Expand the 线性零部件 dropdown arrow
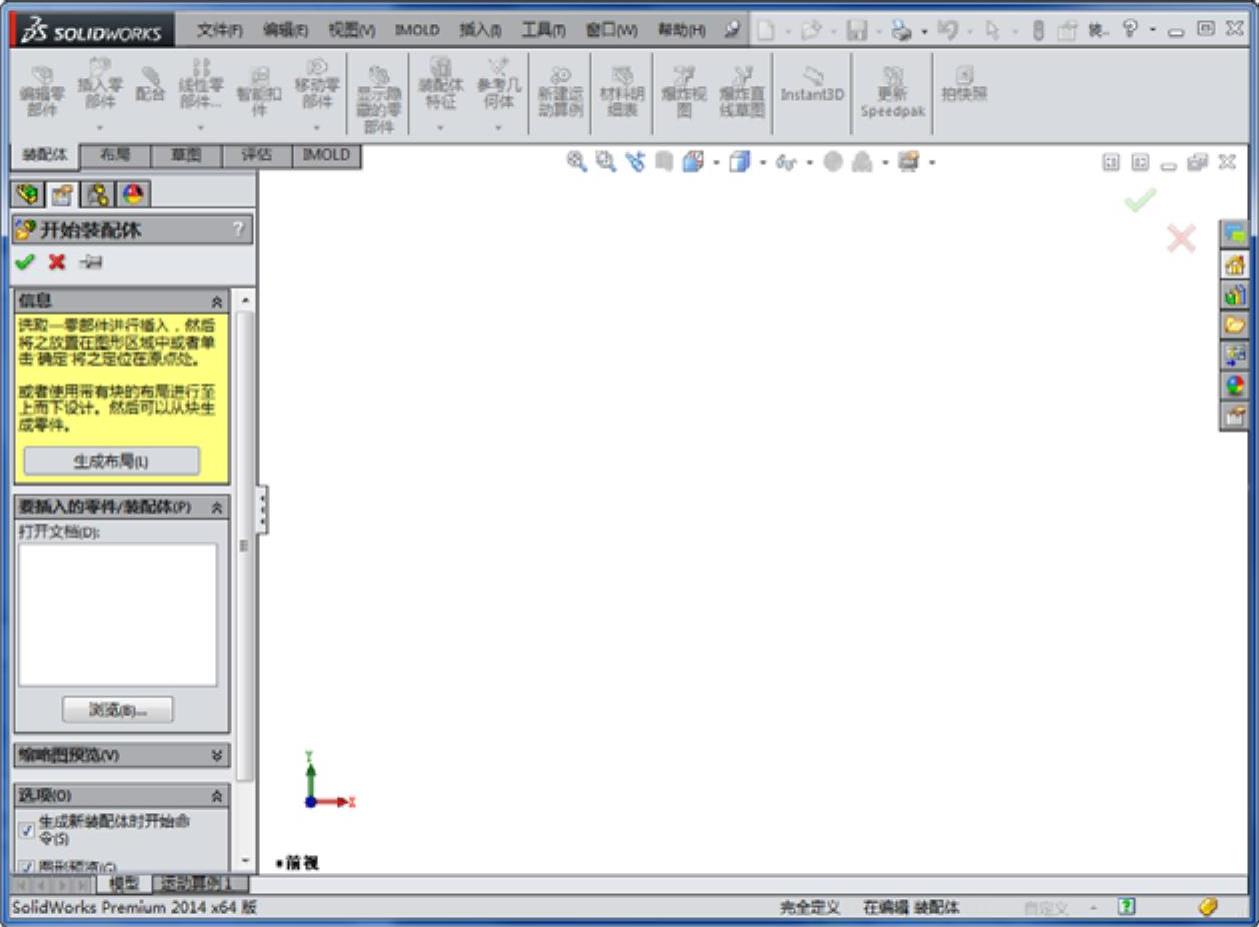Image resolution: width=1259 pixels, height=927 pixels. pyautogui.click(x=201, y=128)
